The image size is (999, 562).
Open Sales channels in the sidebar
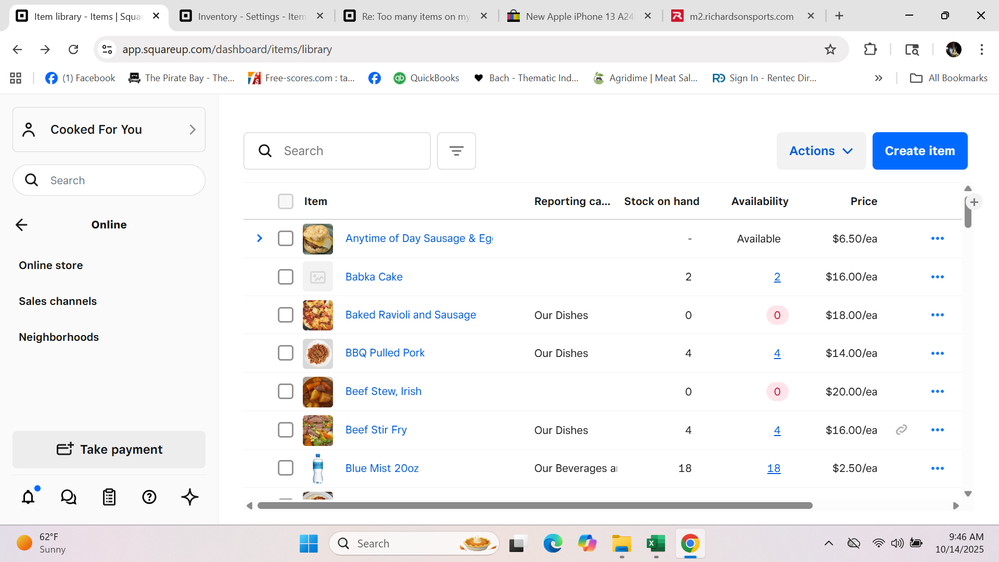58,301
